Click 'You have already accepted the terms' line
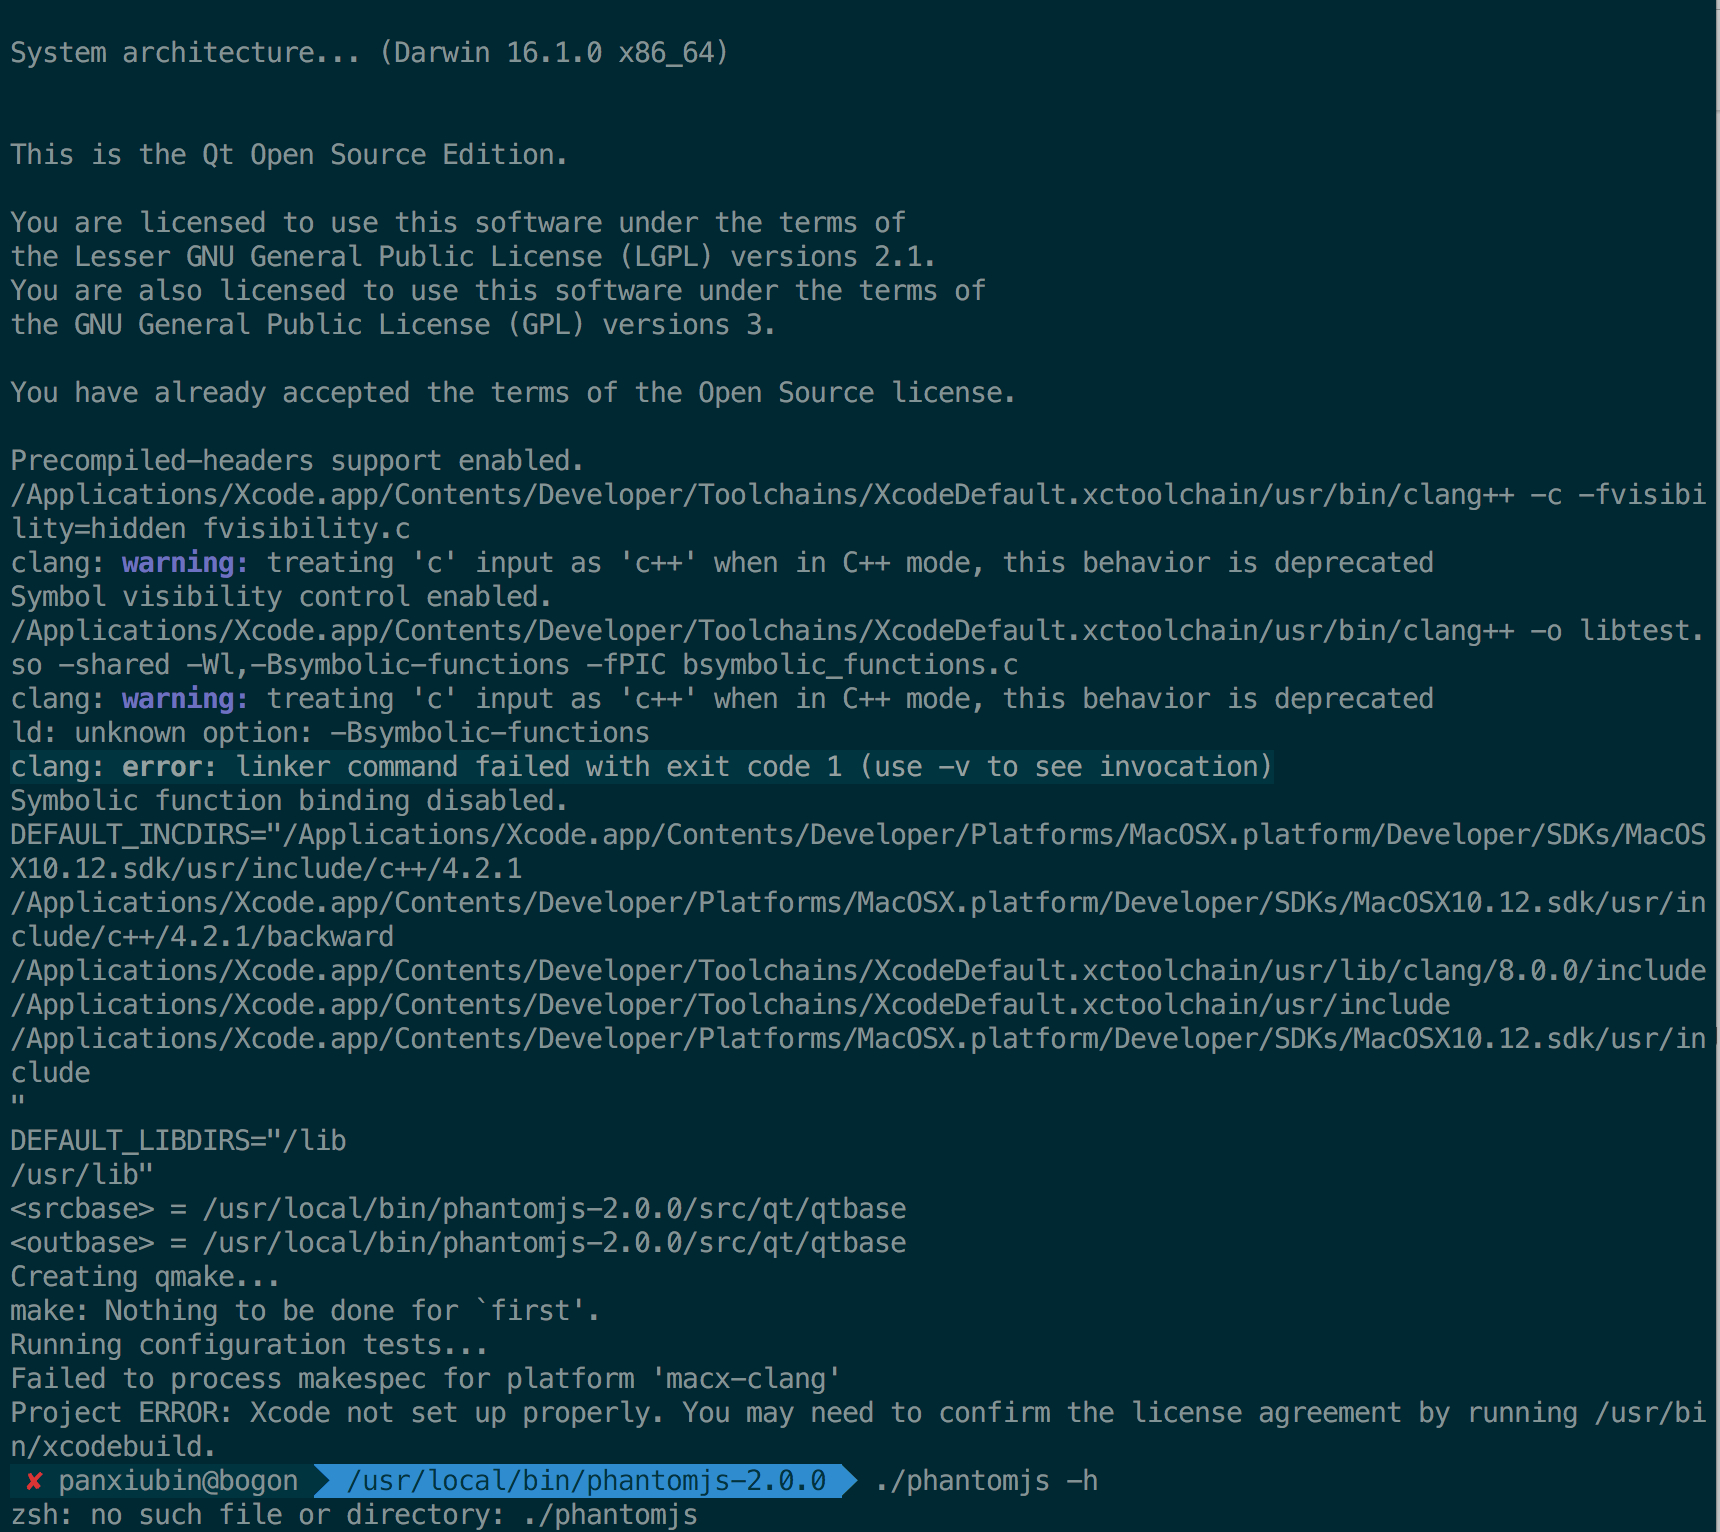 [513, 393]
